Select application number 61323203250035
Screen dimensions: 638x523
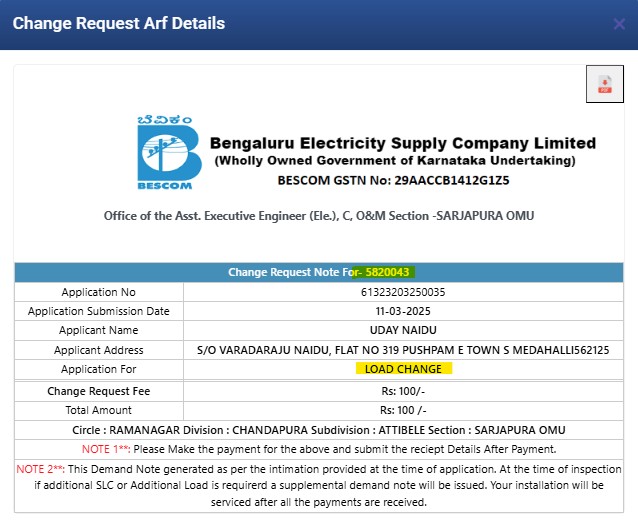403,292
